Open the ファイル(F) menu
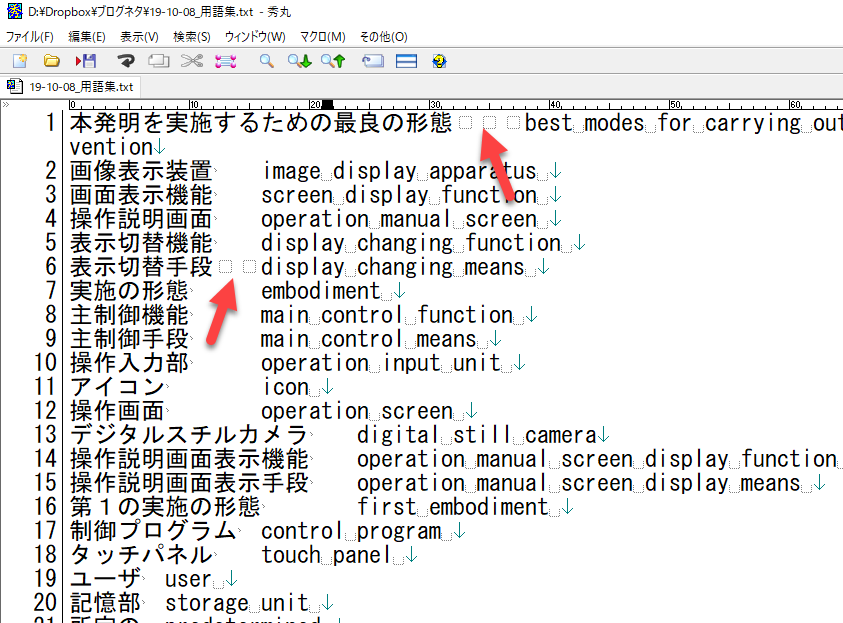This screenshot has height=623, width=843. [30, 37]
